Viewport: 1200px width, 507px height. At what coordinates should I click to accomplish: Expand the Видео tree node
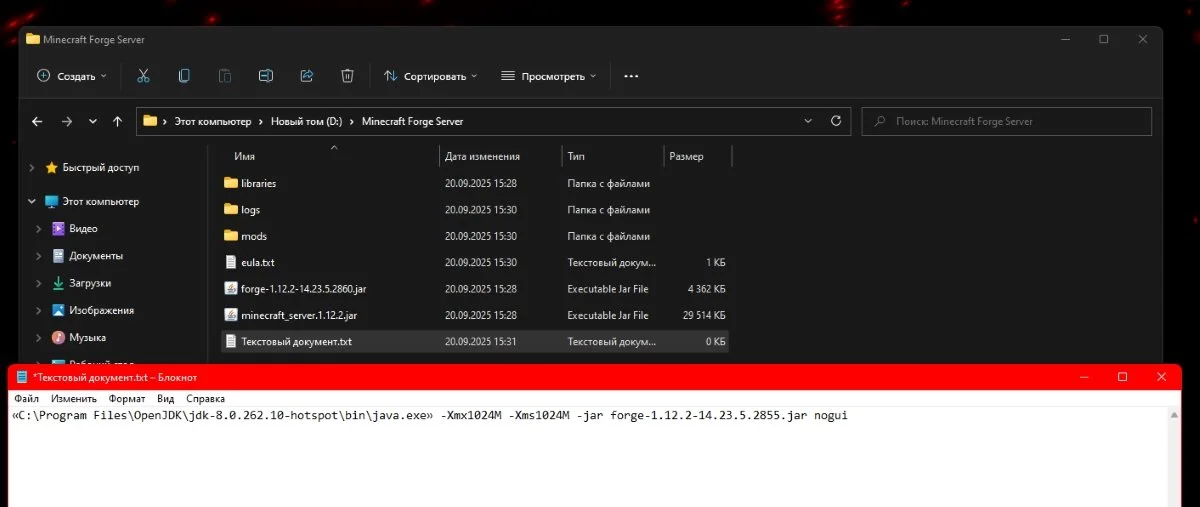38,229
